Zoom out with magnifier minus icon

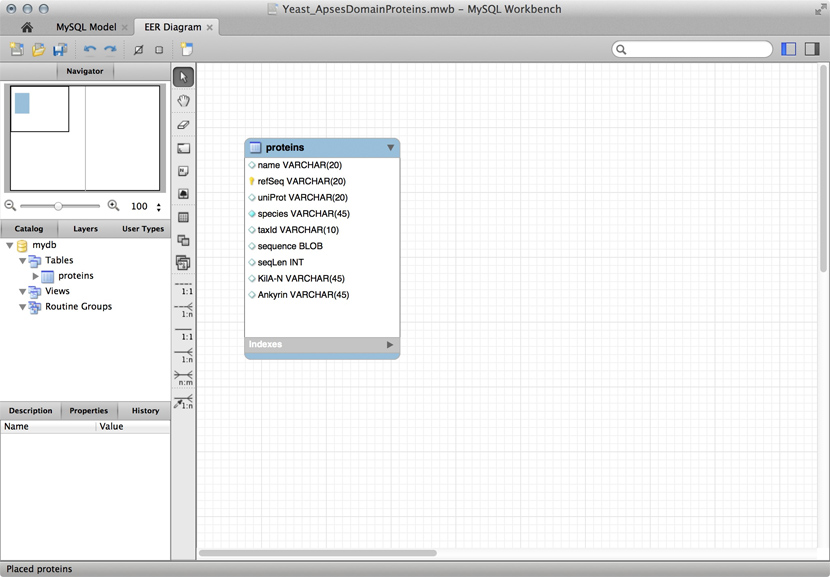point(10,205)
